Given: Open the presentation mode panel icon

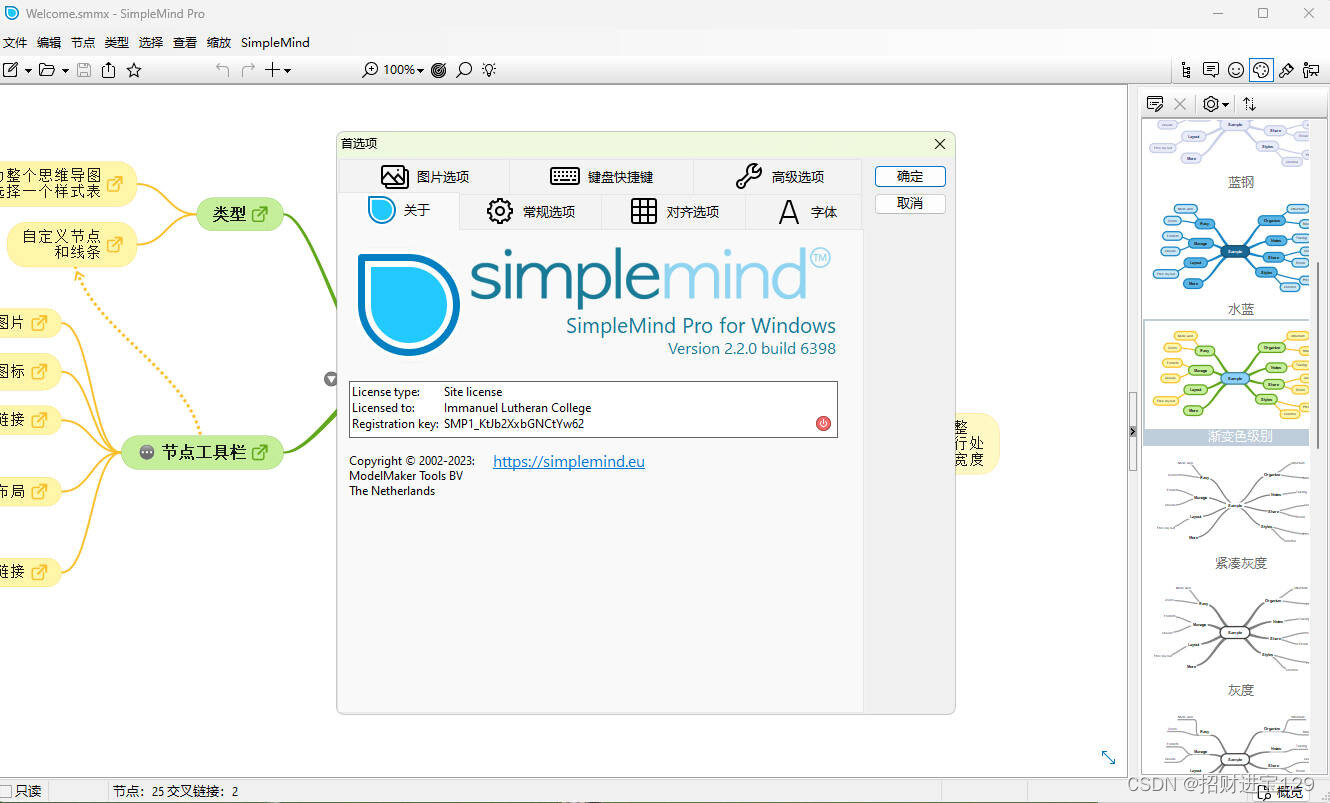Looking at the screenshot, I should (1312, 70).
